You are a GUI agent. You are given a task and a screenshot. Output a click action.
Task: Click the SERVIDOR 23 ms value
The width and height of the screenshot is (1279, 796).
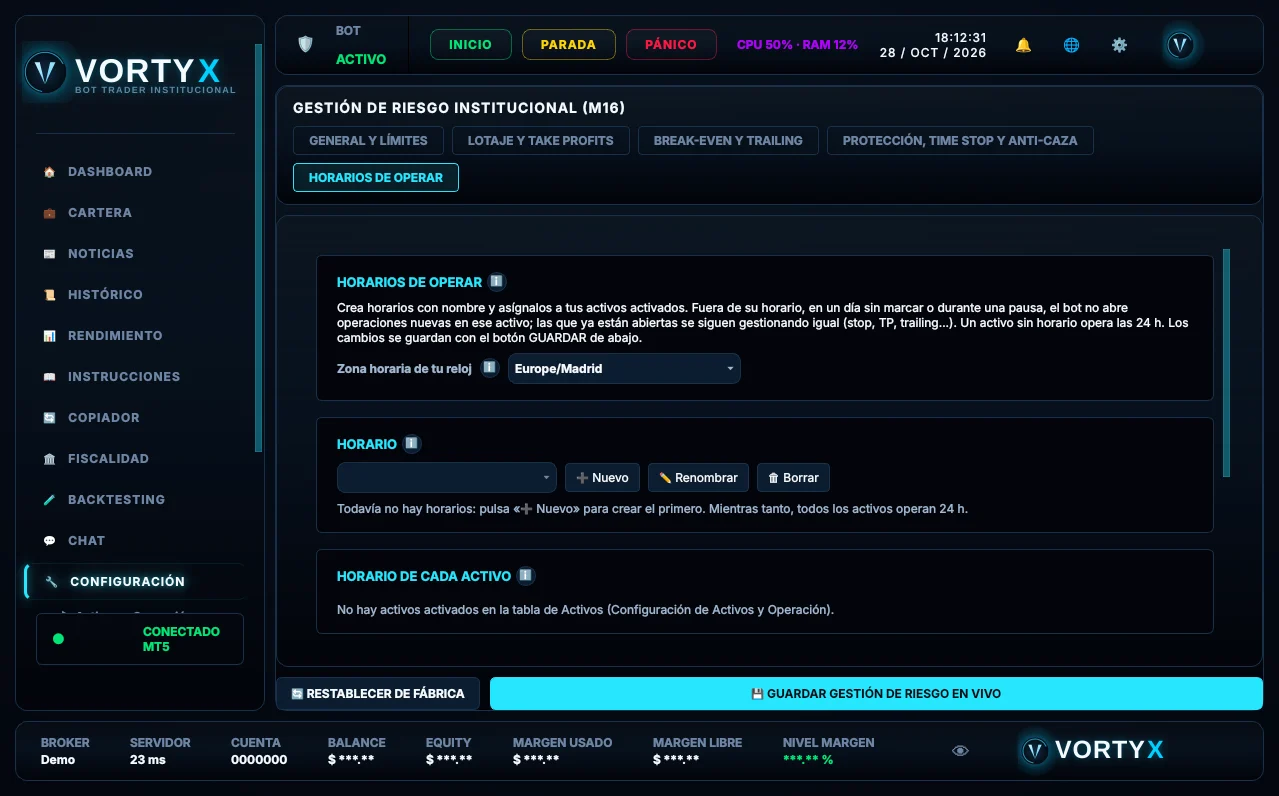tap(148, 760)
